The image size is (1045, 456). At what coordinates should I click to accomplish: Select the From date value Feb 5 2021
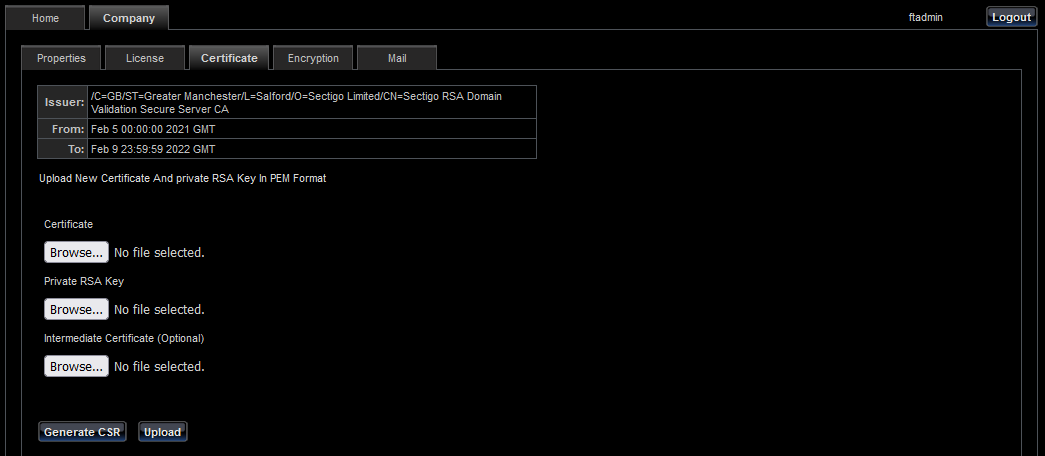[x=153, y=130]
